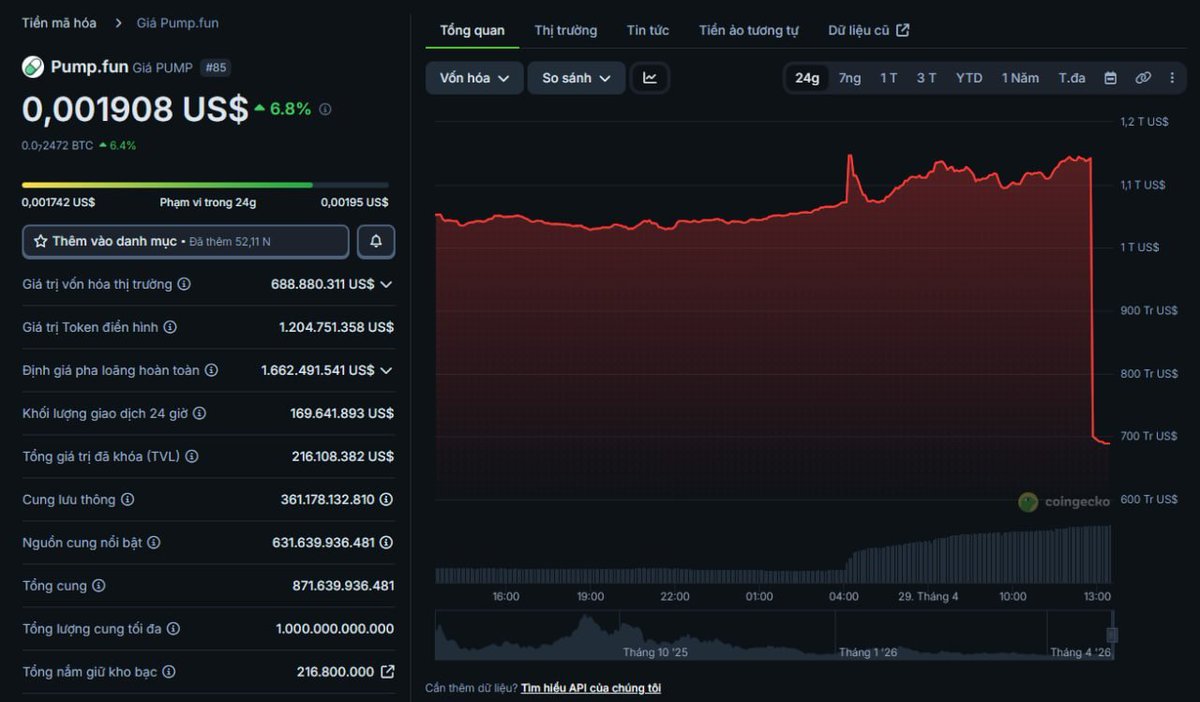Click the 13:00 chart time axis label

(1097, 596)
